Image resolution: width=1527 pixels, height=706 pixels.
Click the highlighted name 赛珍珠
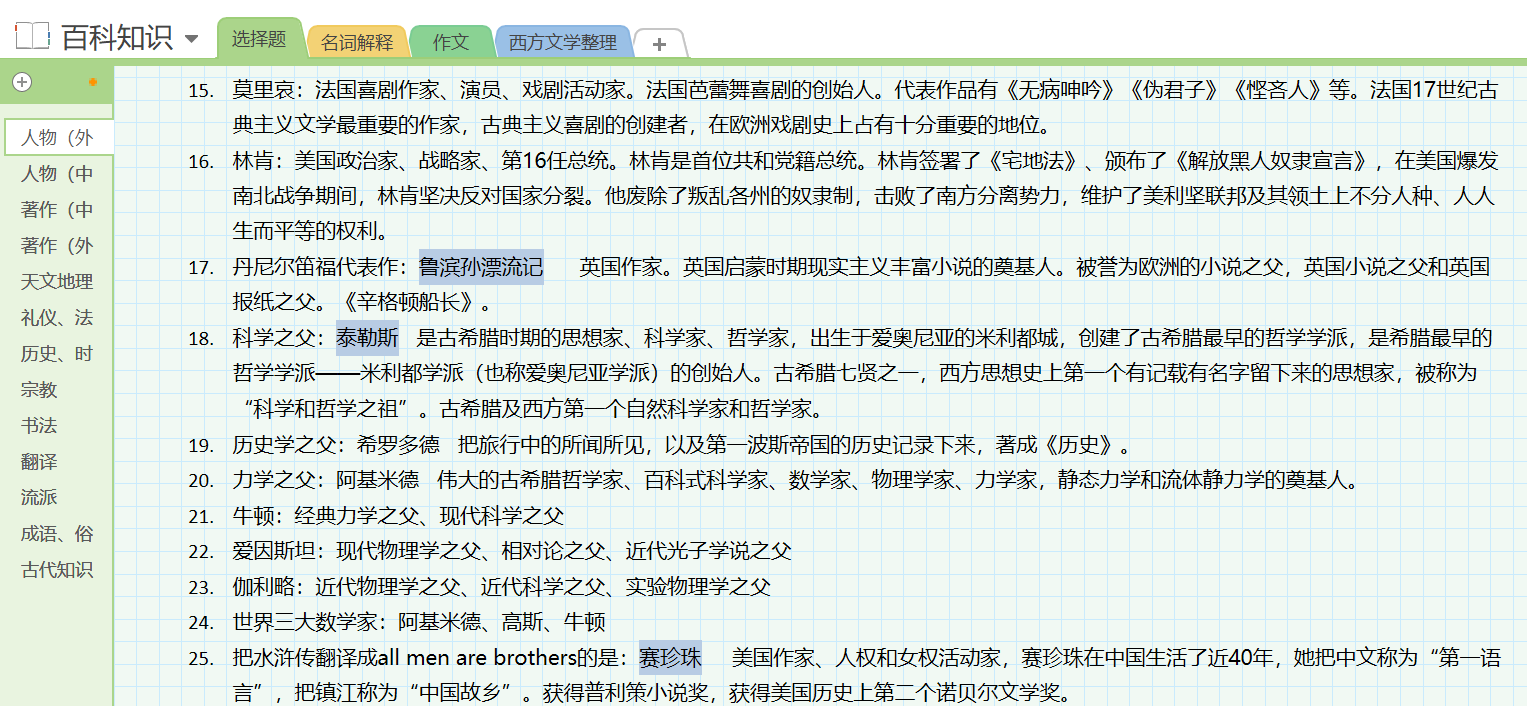670,658
